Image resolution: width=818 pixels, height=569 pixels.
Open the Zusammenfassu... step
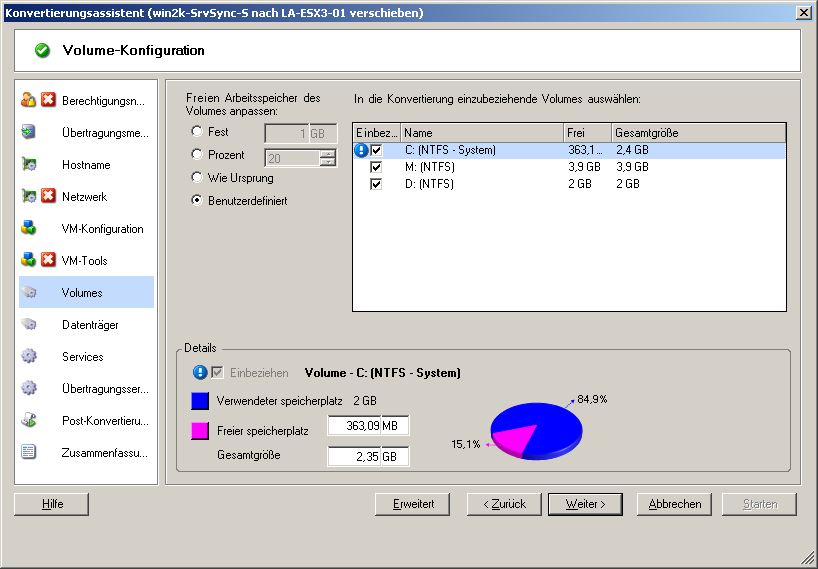[x=86, y=452]
